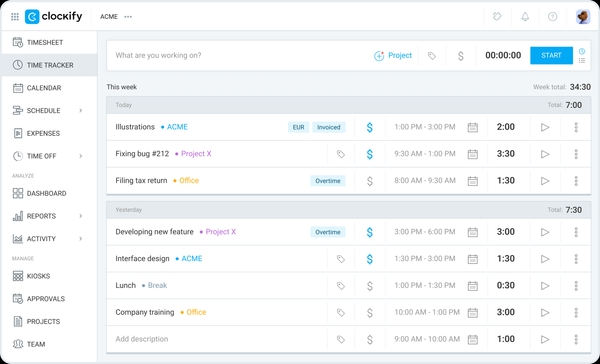Open Dashboard from sidebar

click(49, 193)
